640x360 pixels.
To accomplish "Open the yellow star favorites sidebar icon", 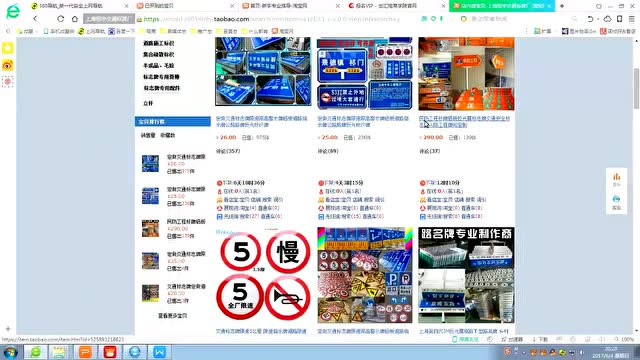I will pyautogui.click(x=7, y=48).
